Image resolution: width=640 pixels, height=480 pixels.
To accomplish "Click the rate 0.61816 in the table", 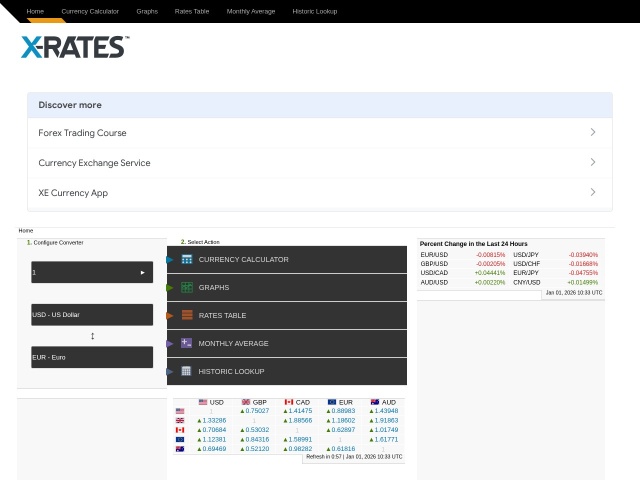I will [343, 449].
